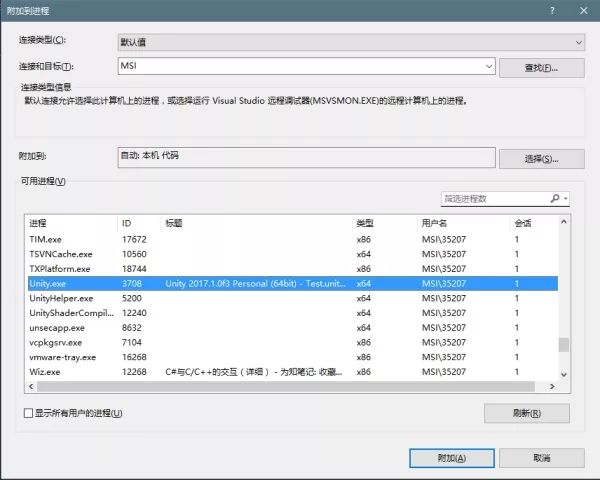
Task: Select the TIM.exe process row
Action: click(293, 240)
